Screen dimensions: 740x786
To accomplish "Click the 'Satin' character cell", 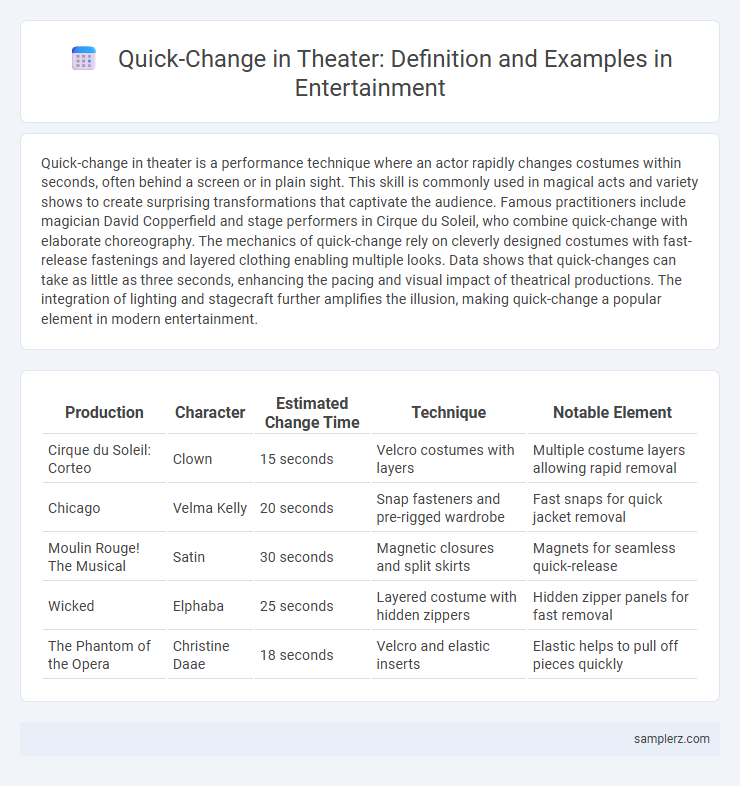I will pos(210,557).
